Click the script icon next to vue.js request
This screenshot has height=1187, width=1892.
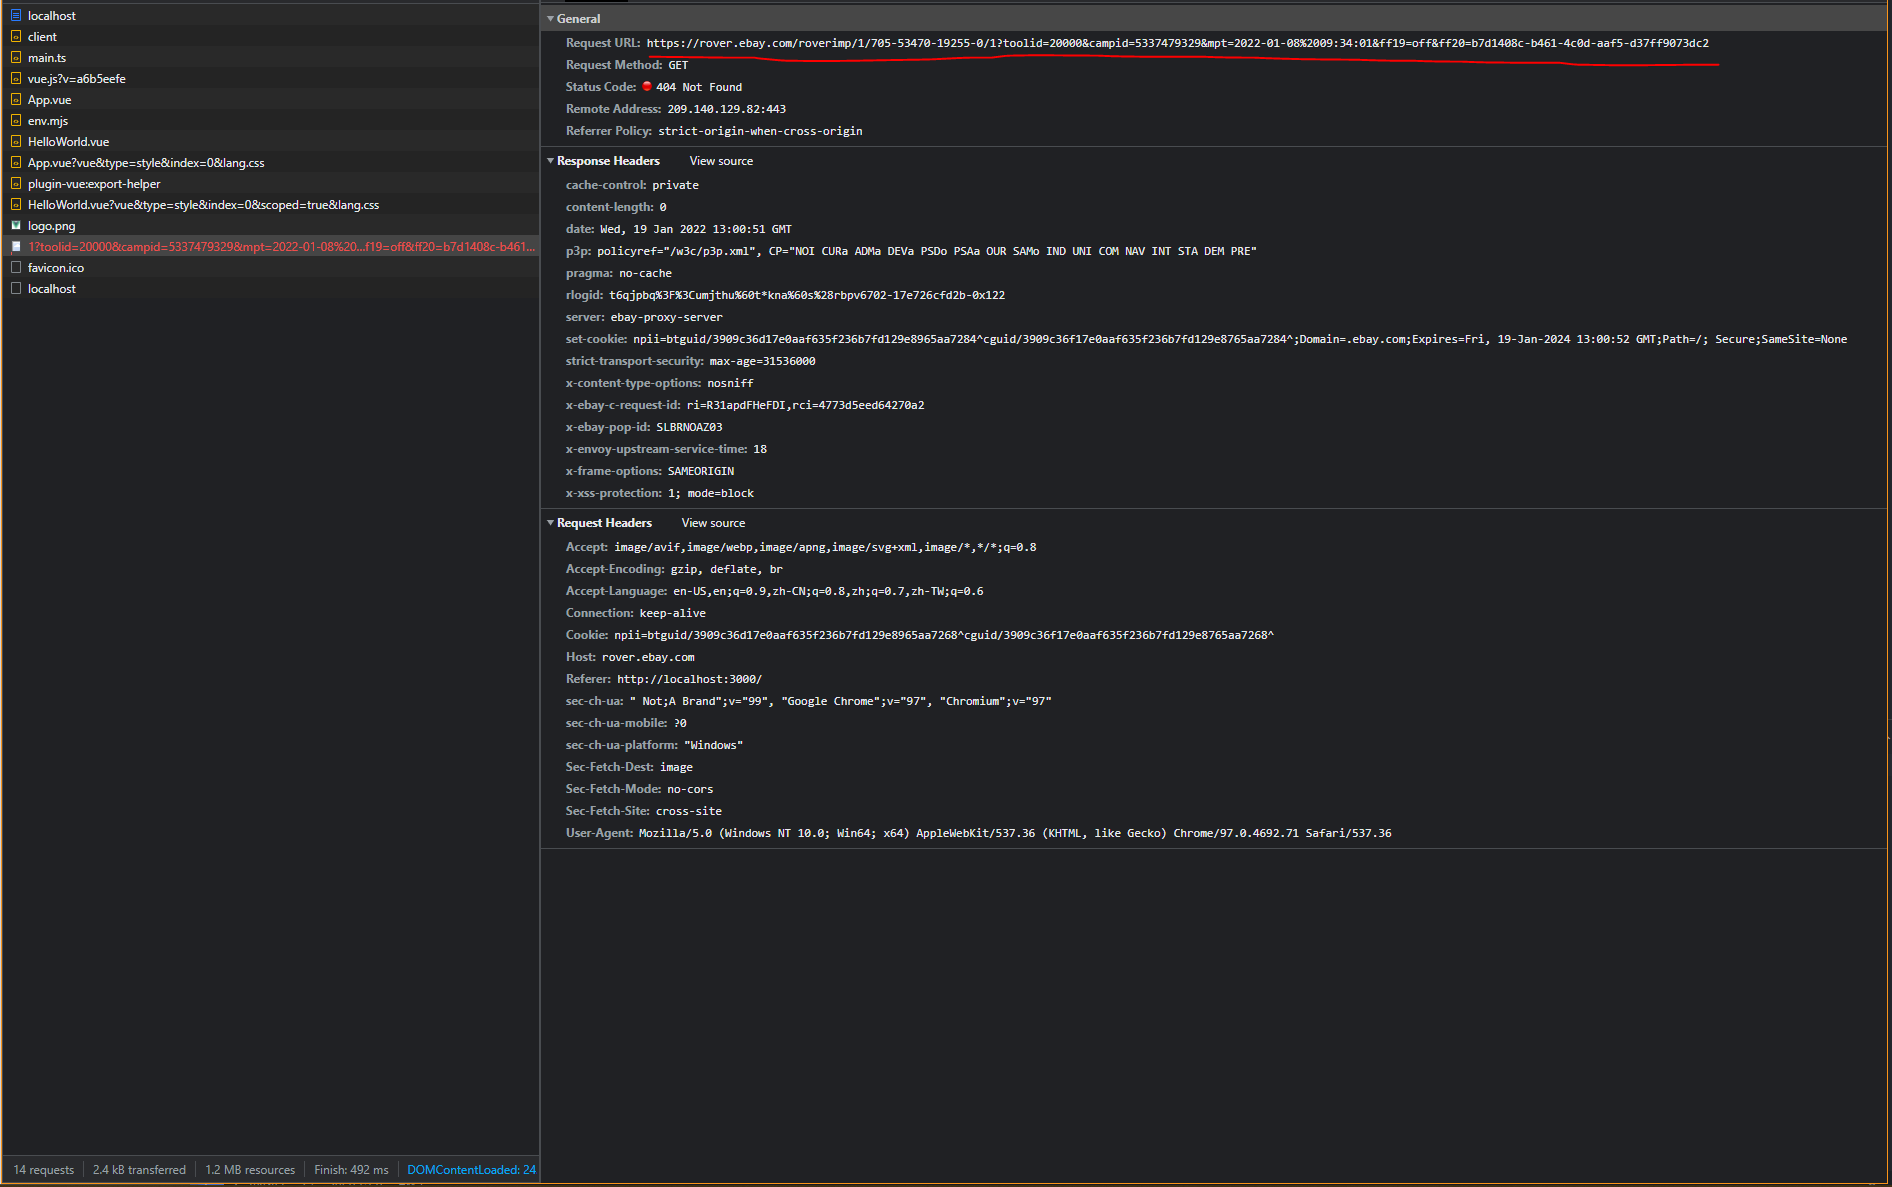[x=16, y=78]
